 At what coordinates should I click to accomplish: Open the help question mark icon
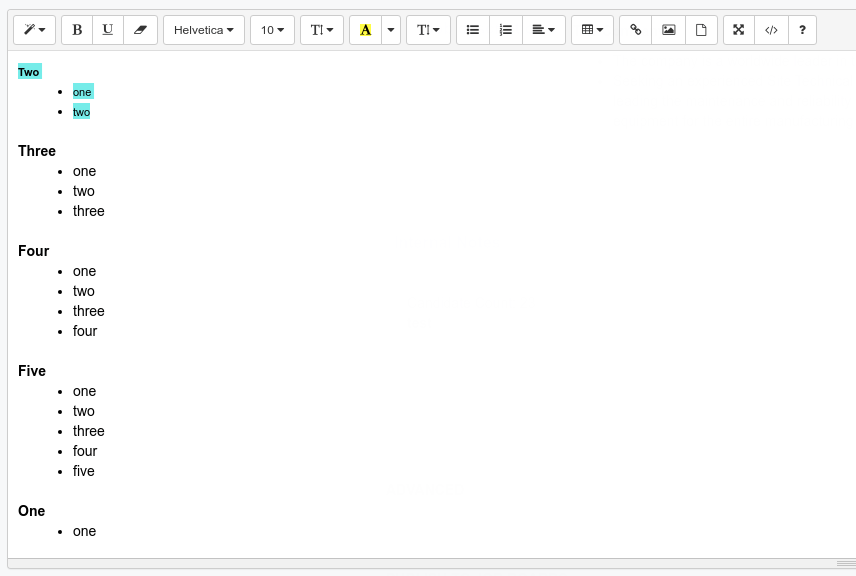pos(802,30)
